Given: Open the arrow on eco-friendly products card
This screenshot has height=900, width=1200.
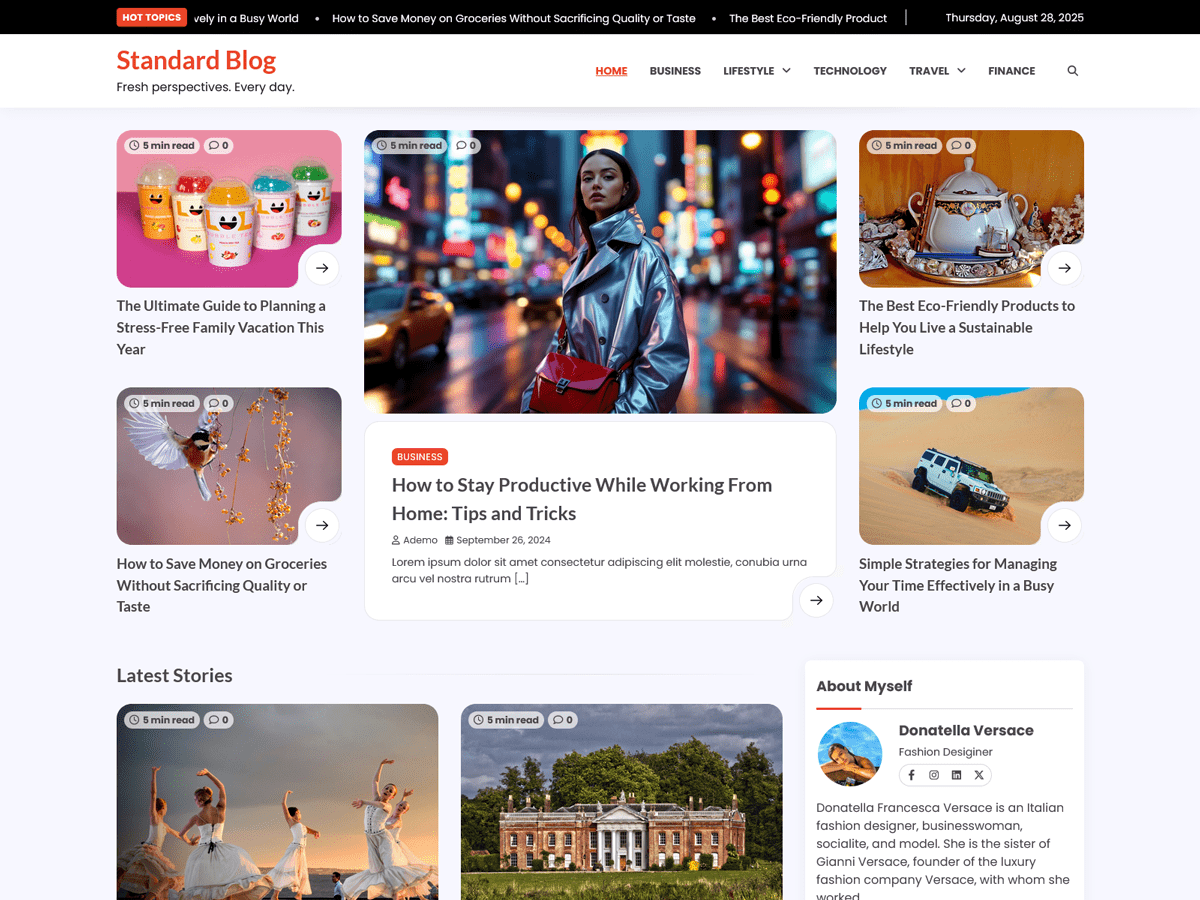Looking at the screenshot, I should [1063, 268].
